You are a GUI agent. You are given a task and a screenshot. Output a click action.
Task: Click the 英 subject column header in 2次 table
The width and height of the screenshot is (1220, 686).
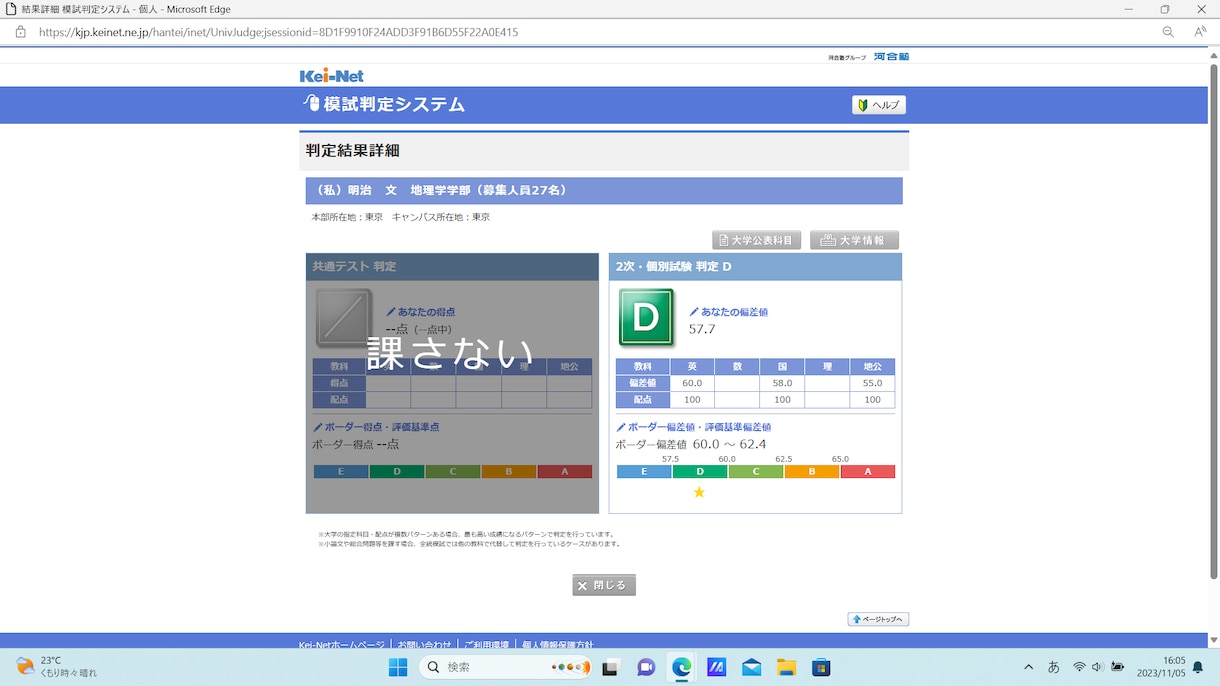click(692, 367)
